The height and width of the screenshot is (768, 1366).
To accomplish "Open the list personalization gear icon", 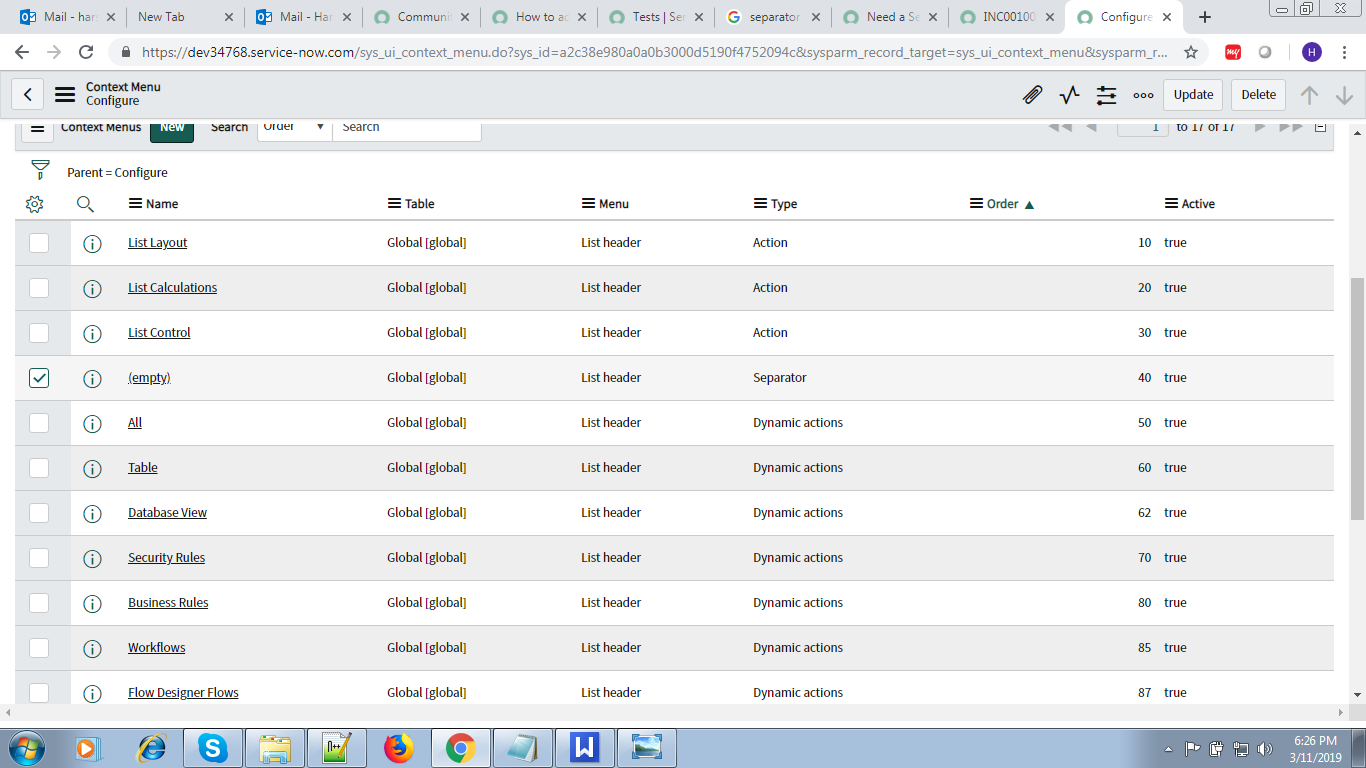I will coord(34,203).
